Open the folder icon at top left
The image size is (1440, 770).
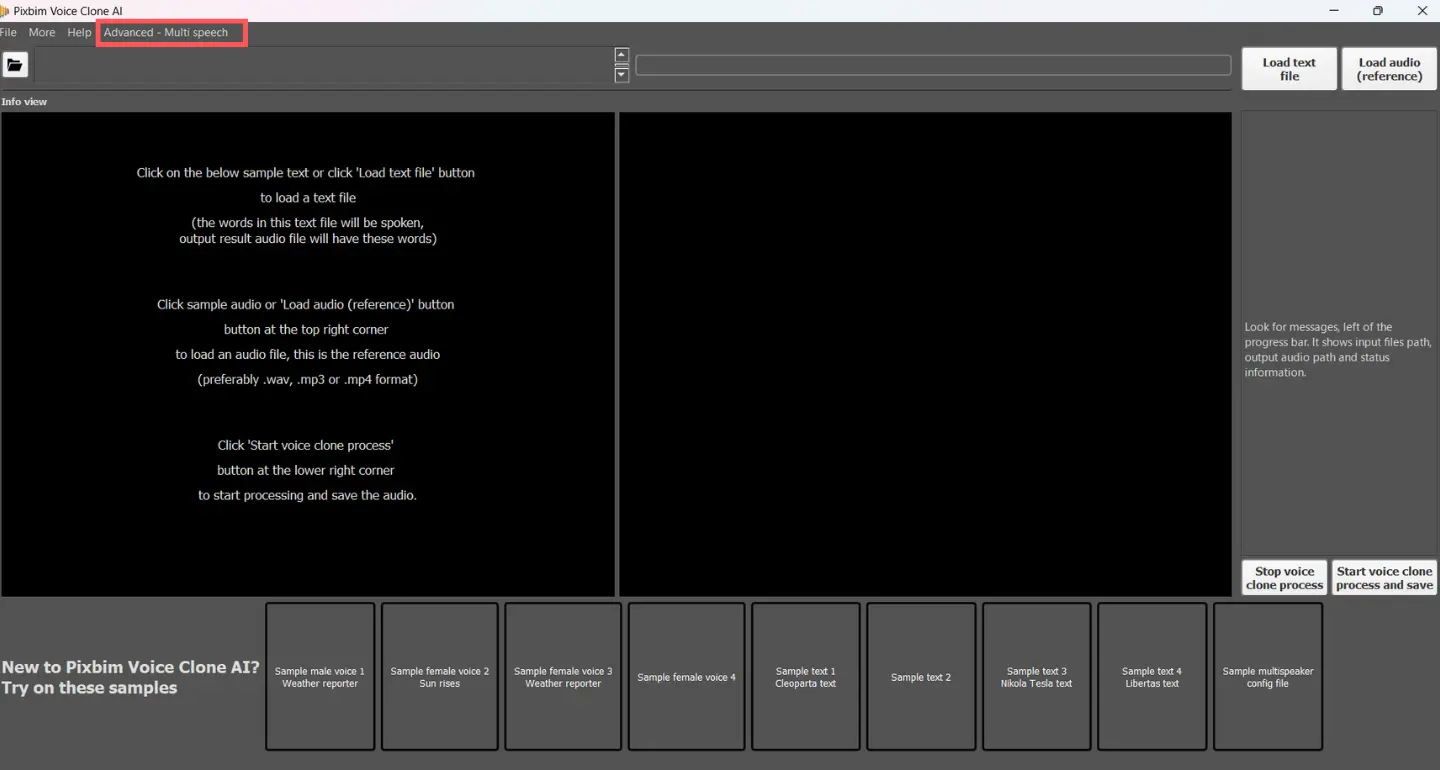(x=15, y=66)
